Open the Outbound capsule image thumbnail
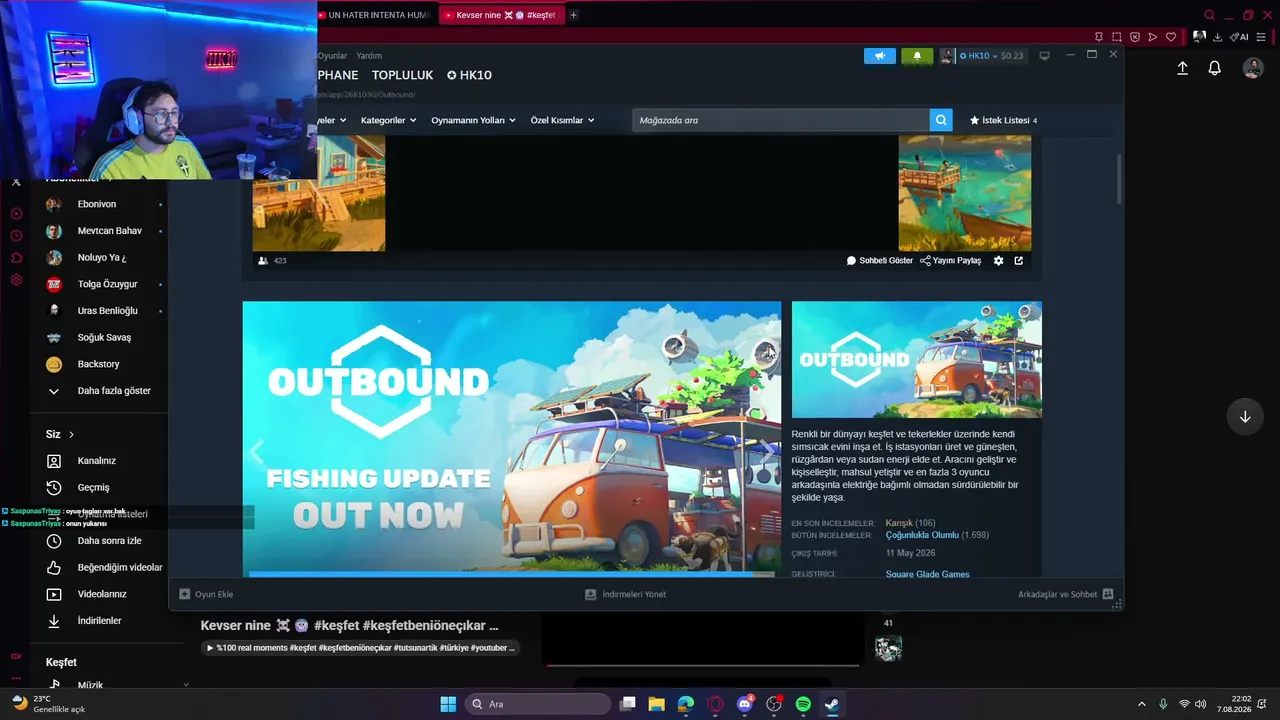This screenshot has height=720, width=1280. pos(917,359)
